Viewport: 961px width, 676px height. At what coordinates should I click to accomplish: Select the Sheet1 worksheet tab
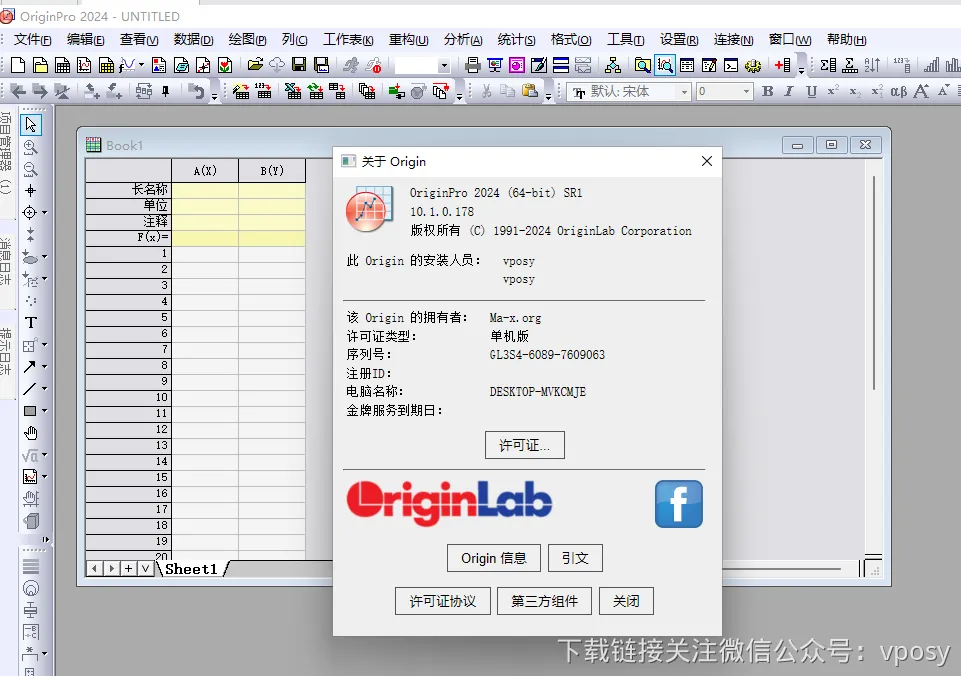point(191,569)
